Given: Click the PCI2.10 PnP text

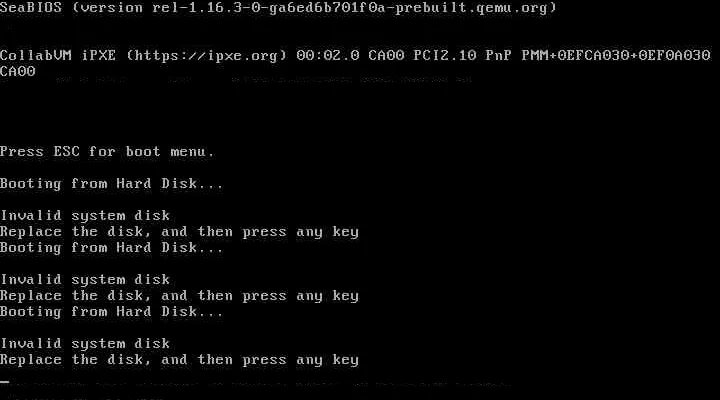Looking at the screenshot, I should point(462,56).
